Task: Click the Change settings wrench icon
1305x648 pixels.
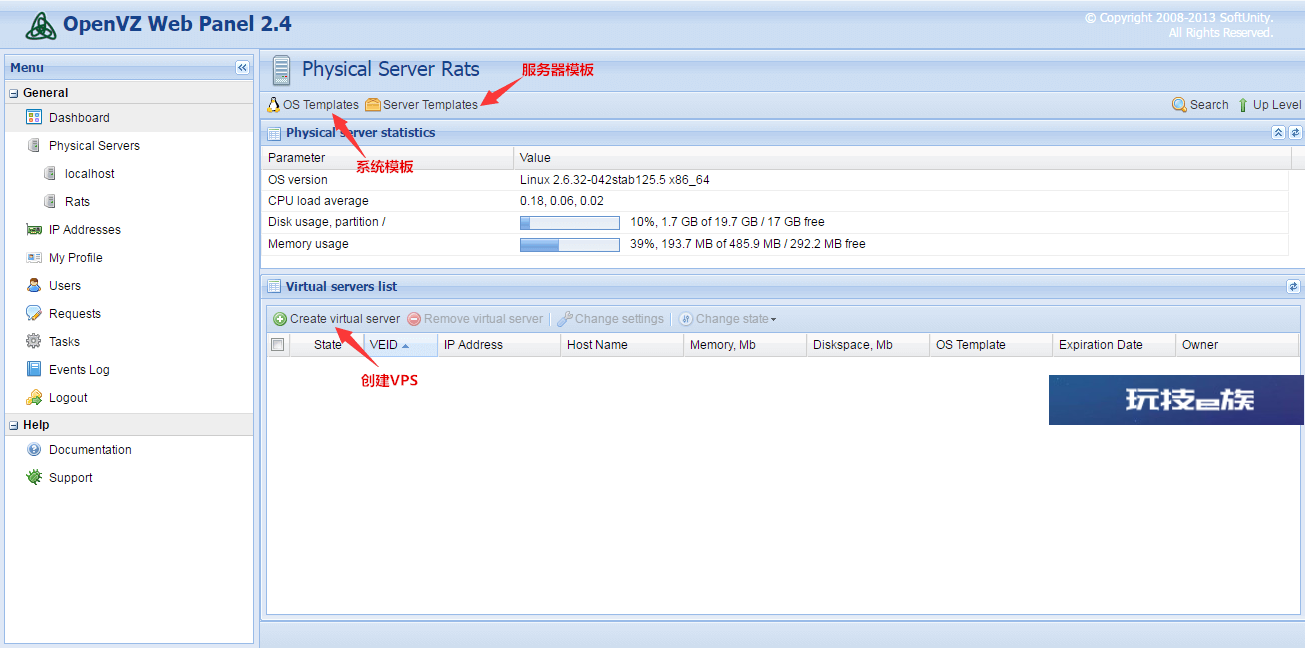Action: tap(565, 319)
